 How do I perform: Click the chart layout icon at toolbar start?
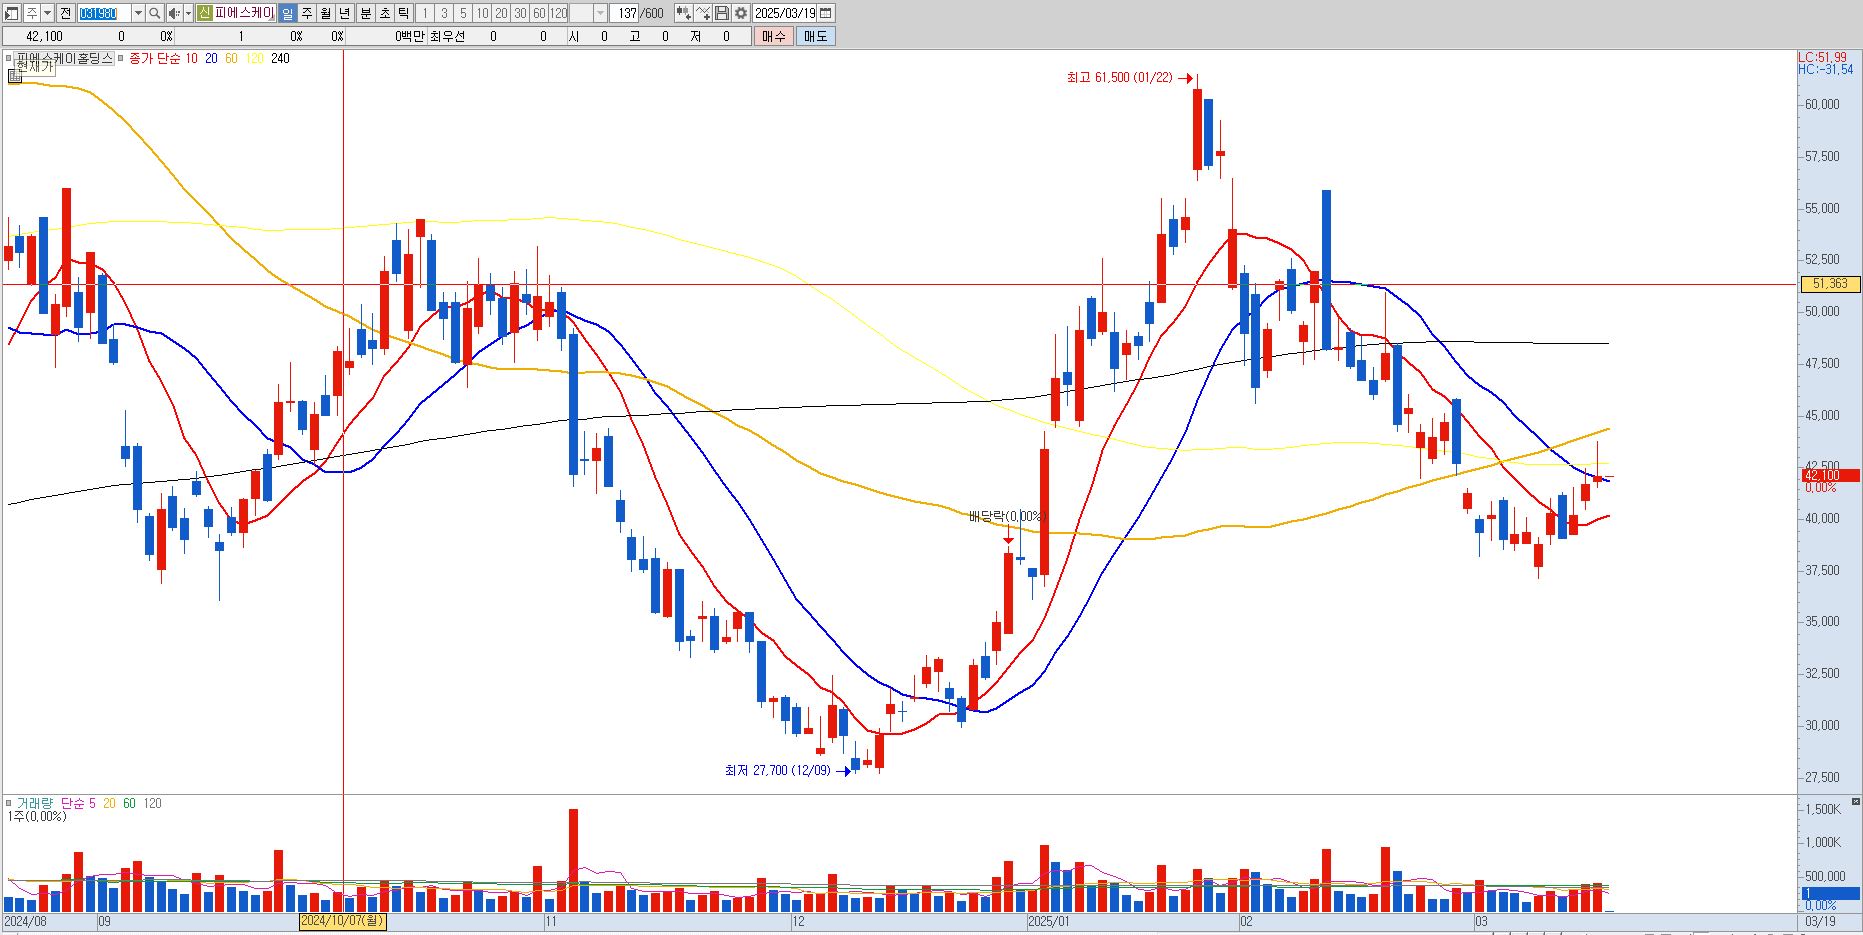12,13
